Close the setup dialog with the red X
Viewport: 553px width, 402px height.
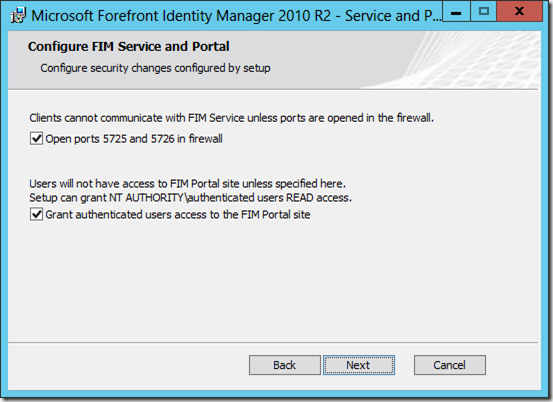pyautogui.click(x=519, y=11)
